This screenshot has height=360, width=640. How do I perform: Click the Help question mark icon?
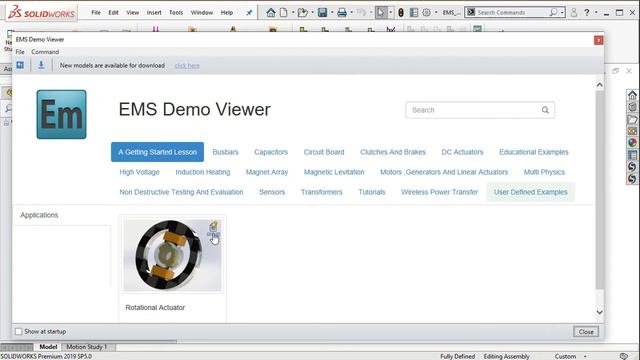pyautogui.click(x=587, y=13)
